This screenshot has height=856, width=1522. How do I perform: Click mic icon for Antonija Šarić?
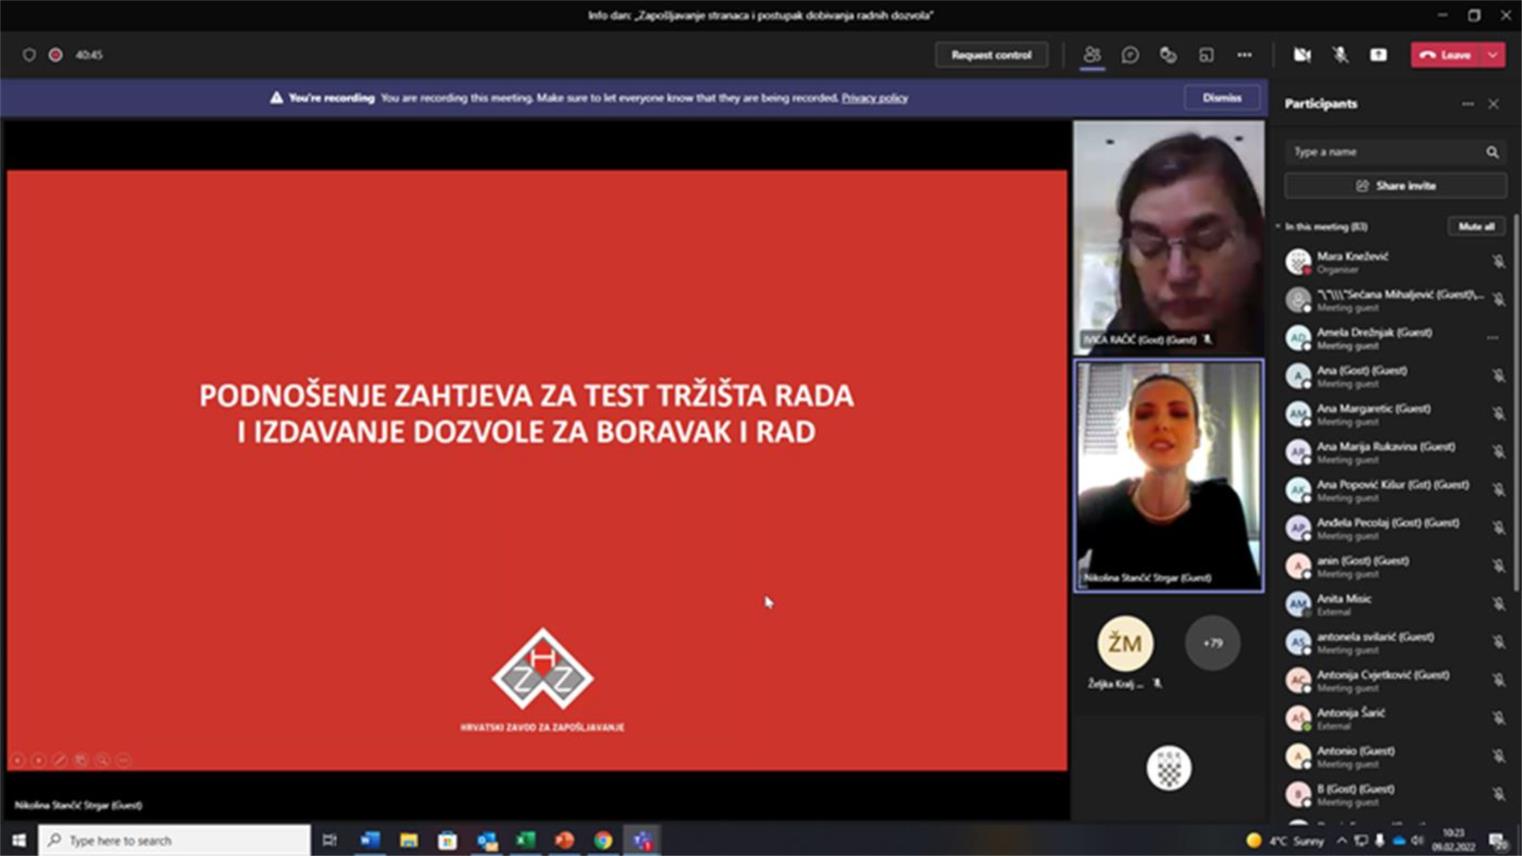click(x=1498, y=718)
